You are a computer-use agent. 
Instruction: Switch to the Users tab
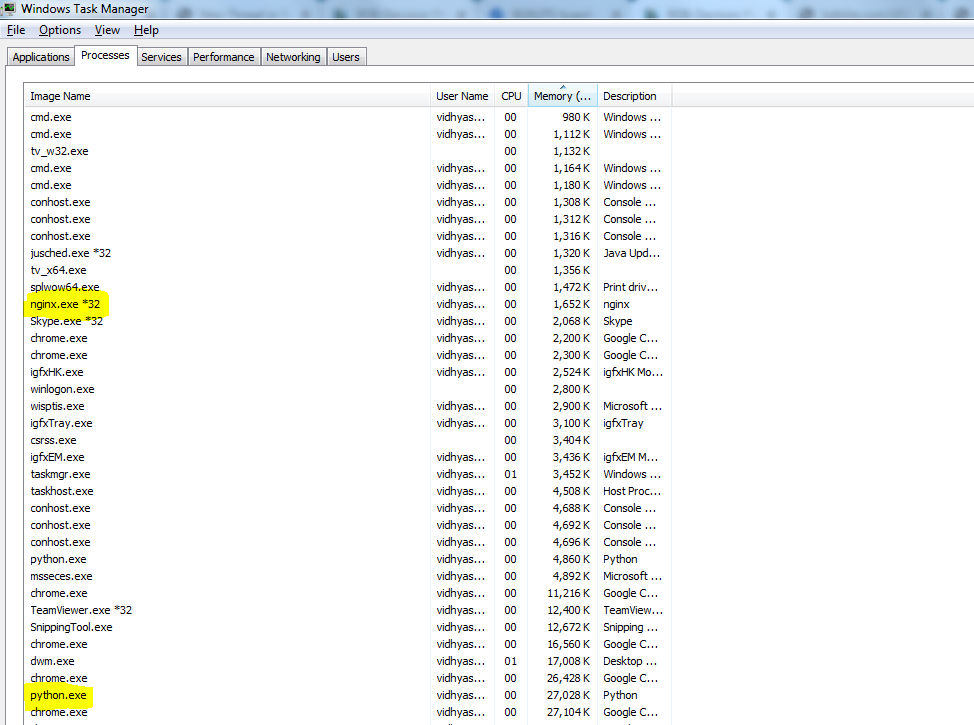pyautogui.click(x=345, y=57)
